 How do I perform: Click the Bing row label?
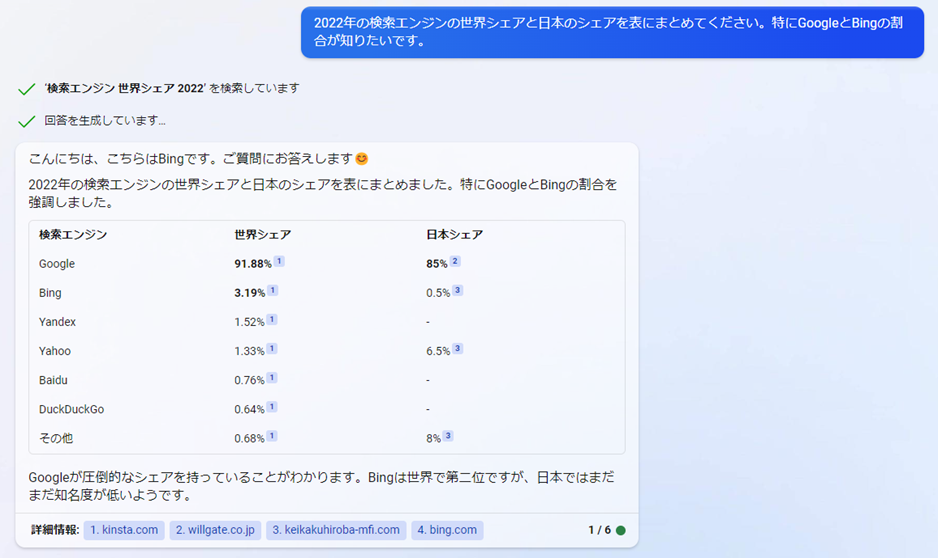click(x=50, y=293)
